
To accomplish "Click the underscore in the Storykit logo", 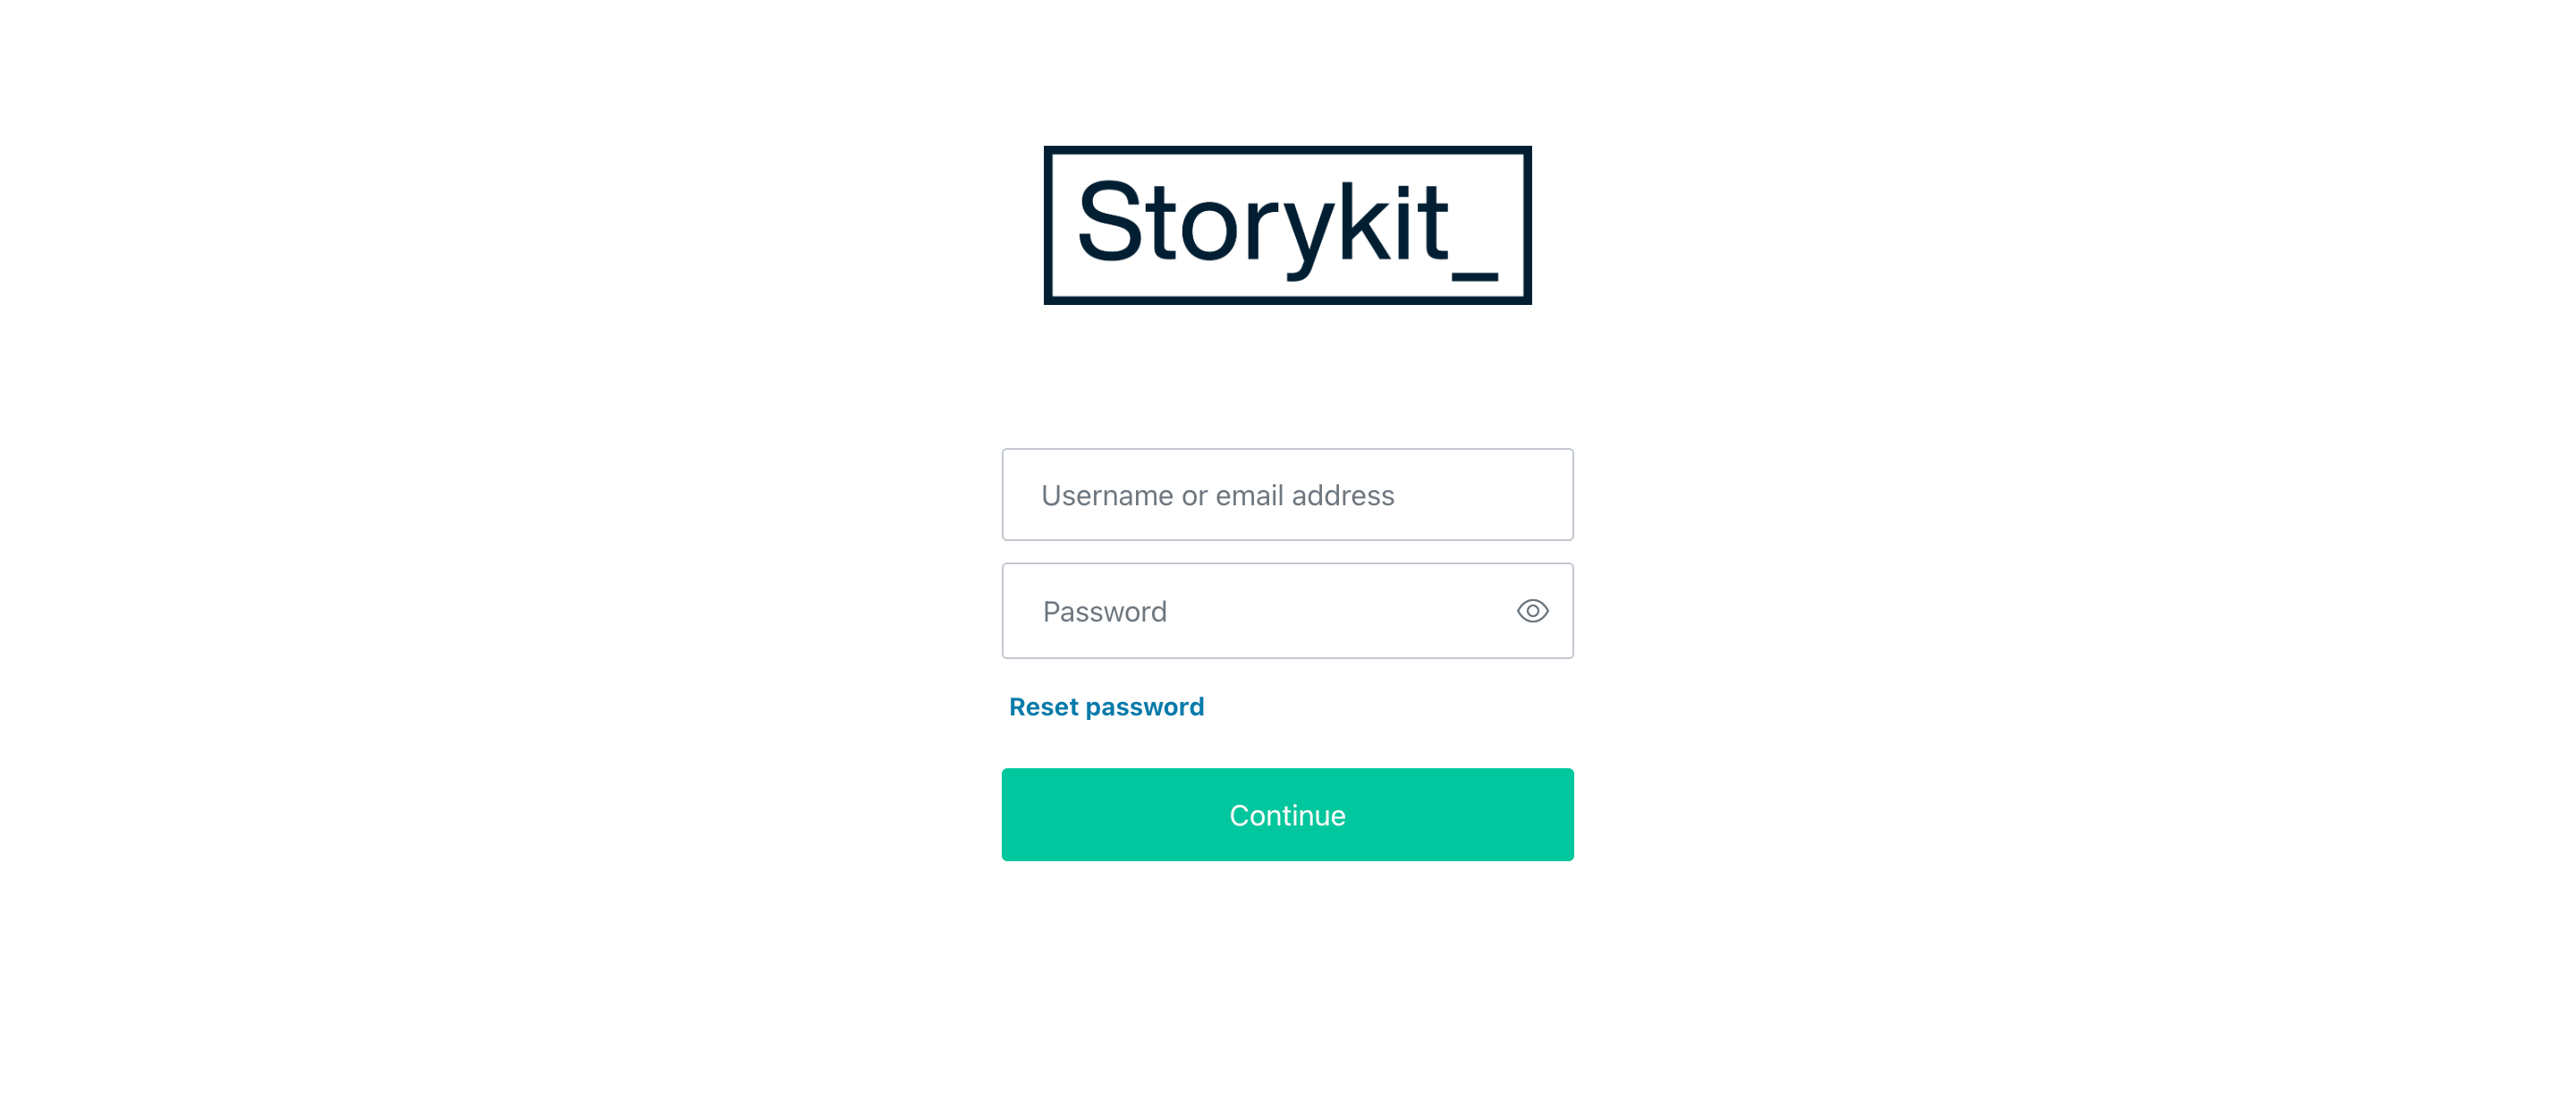I will 1474,275.
